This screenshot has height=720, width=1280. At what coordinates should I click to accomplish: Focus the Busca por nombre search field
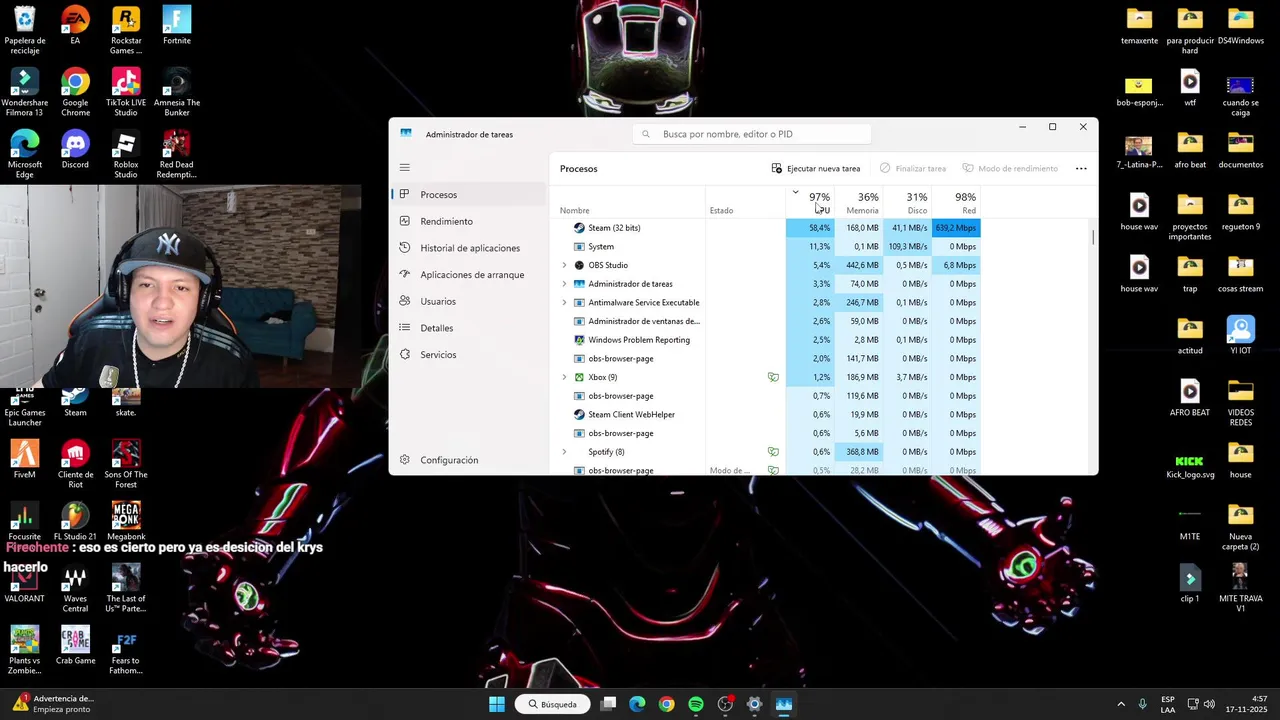[x=752, y=134]
